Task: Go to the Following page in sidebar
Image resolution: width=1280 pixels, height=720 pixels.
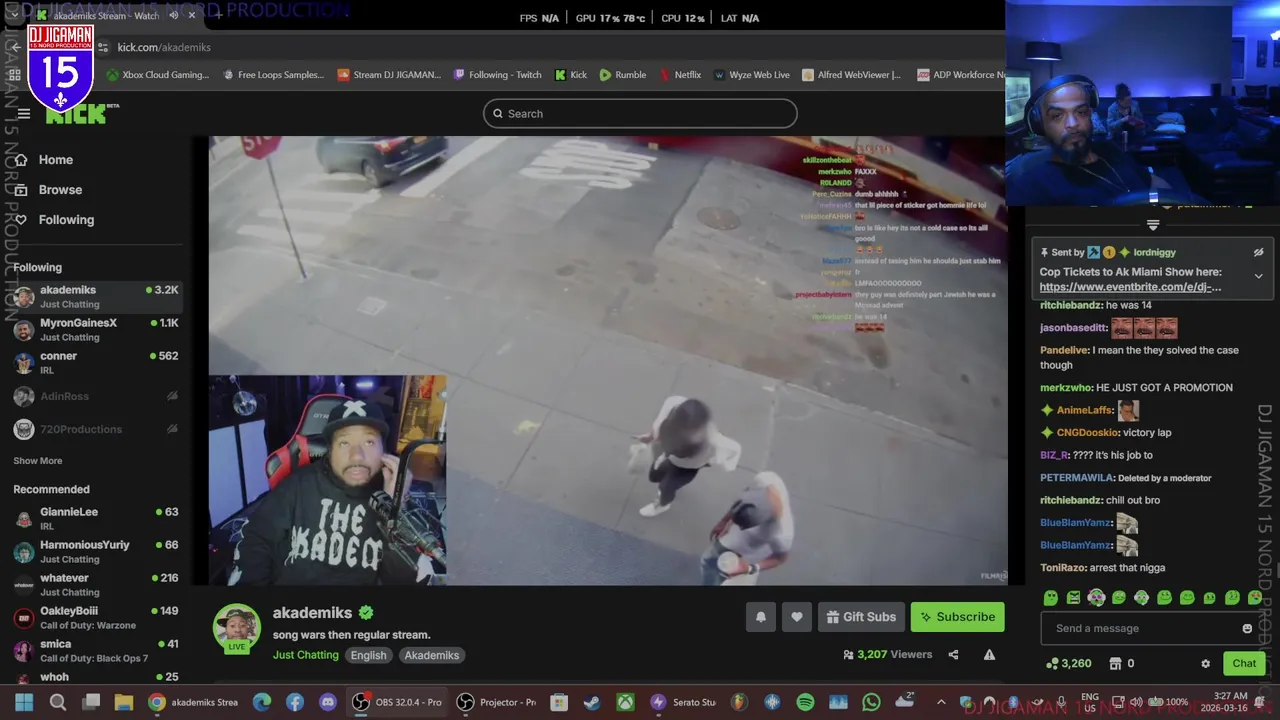Action: (x=65, y=220)
